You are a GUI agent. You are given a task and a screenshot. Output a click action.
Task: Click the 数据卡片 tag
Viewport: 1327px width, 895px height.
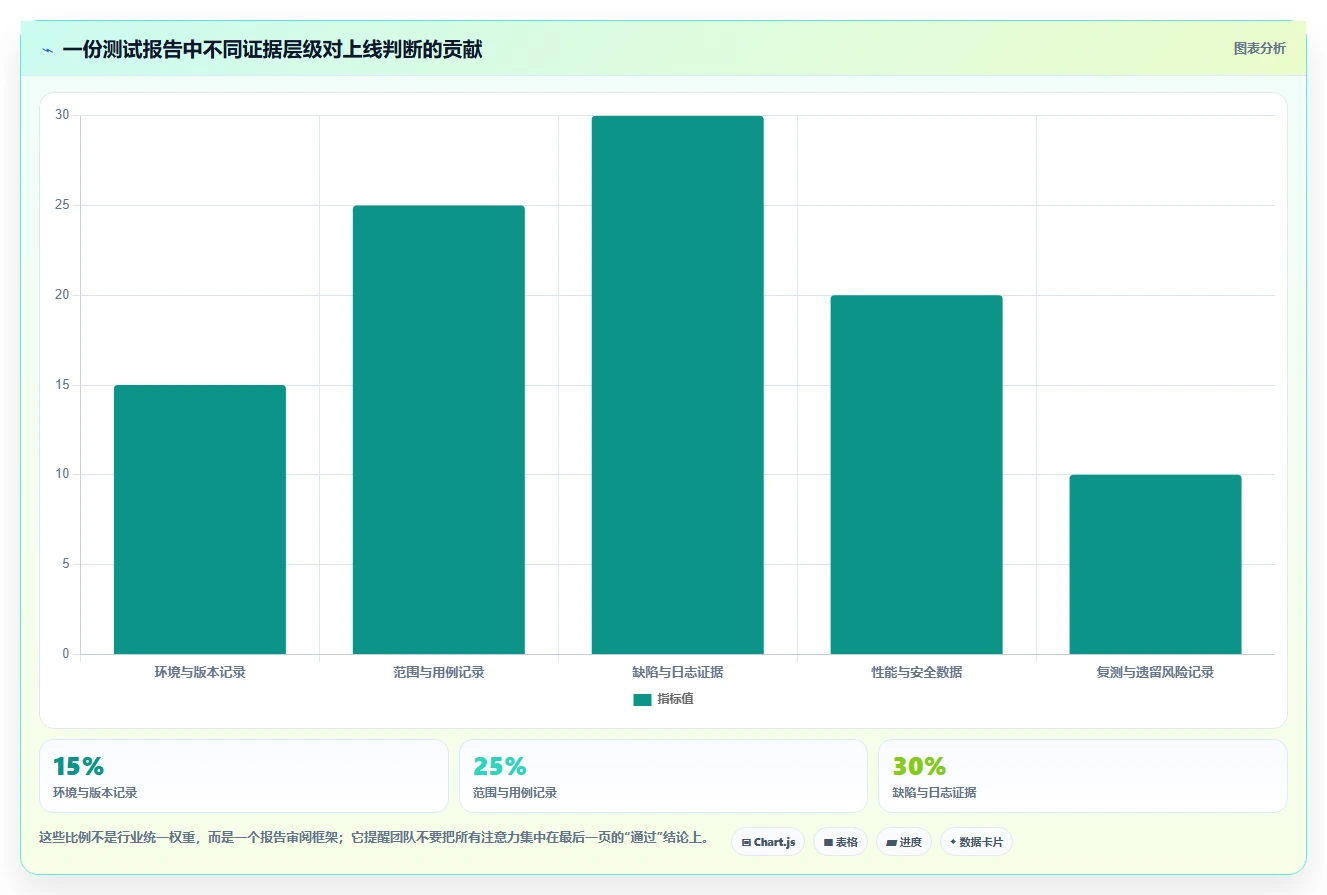976,842
